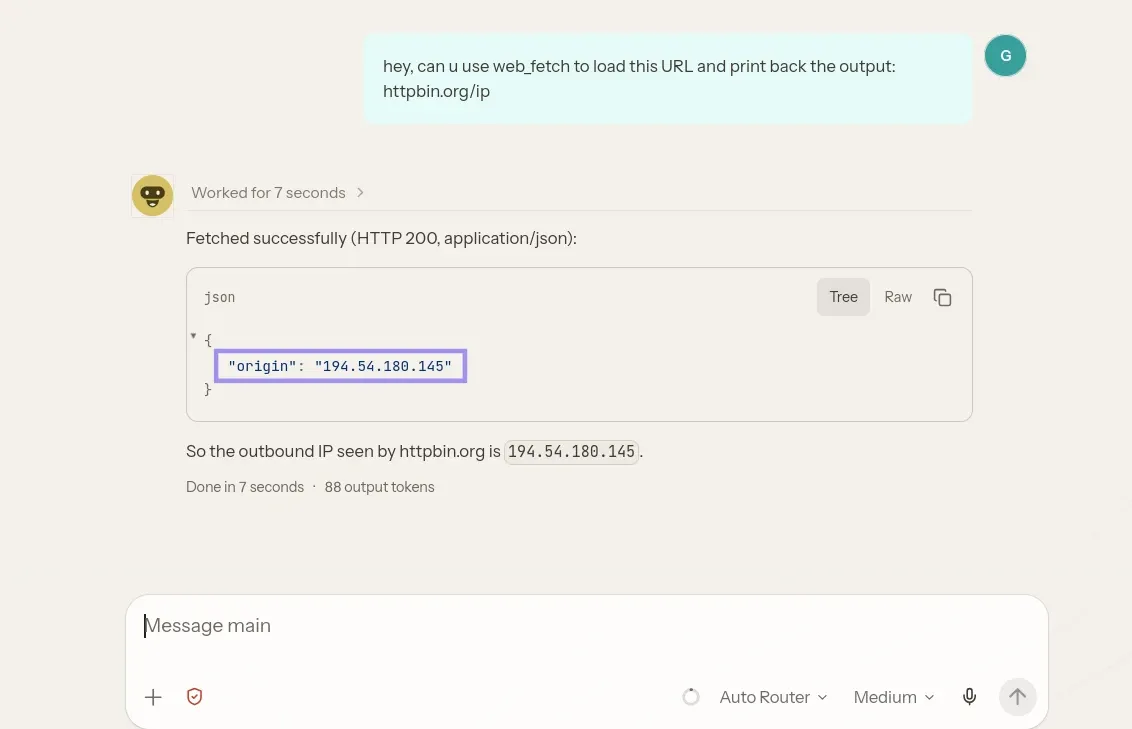Select the origin key-value line
The width and height of the screenshot is (1132, 729).
(340, 366)
